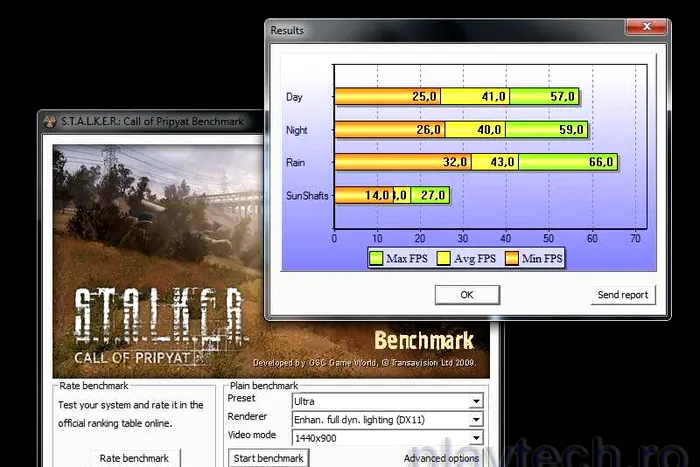700x467 pixels.
Task: Click the 70 axis label on chart
Action: coord(635,238)
